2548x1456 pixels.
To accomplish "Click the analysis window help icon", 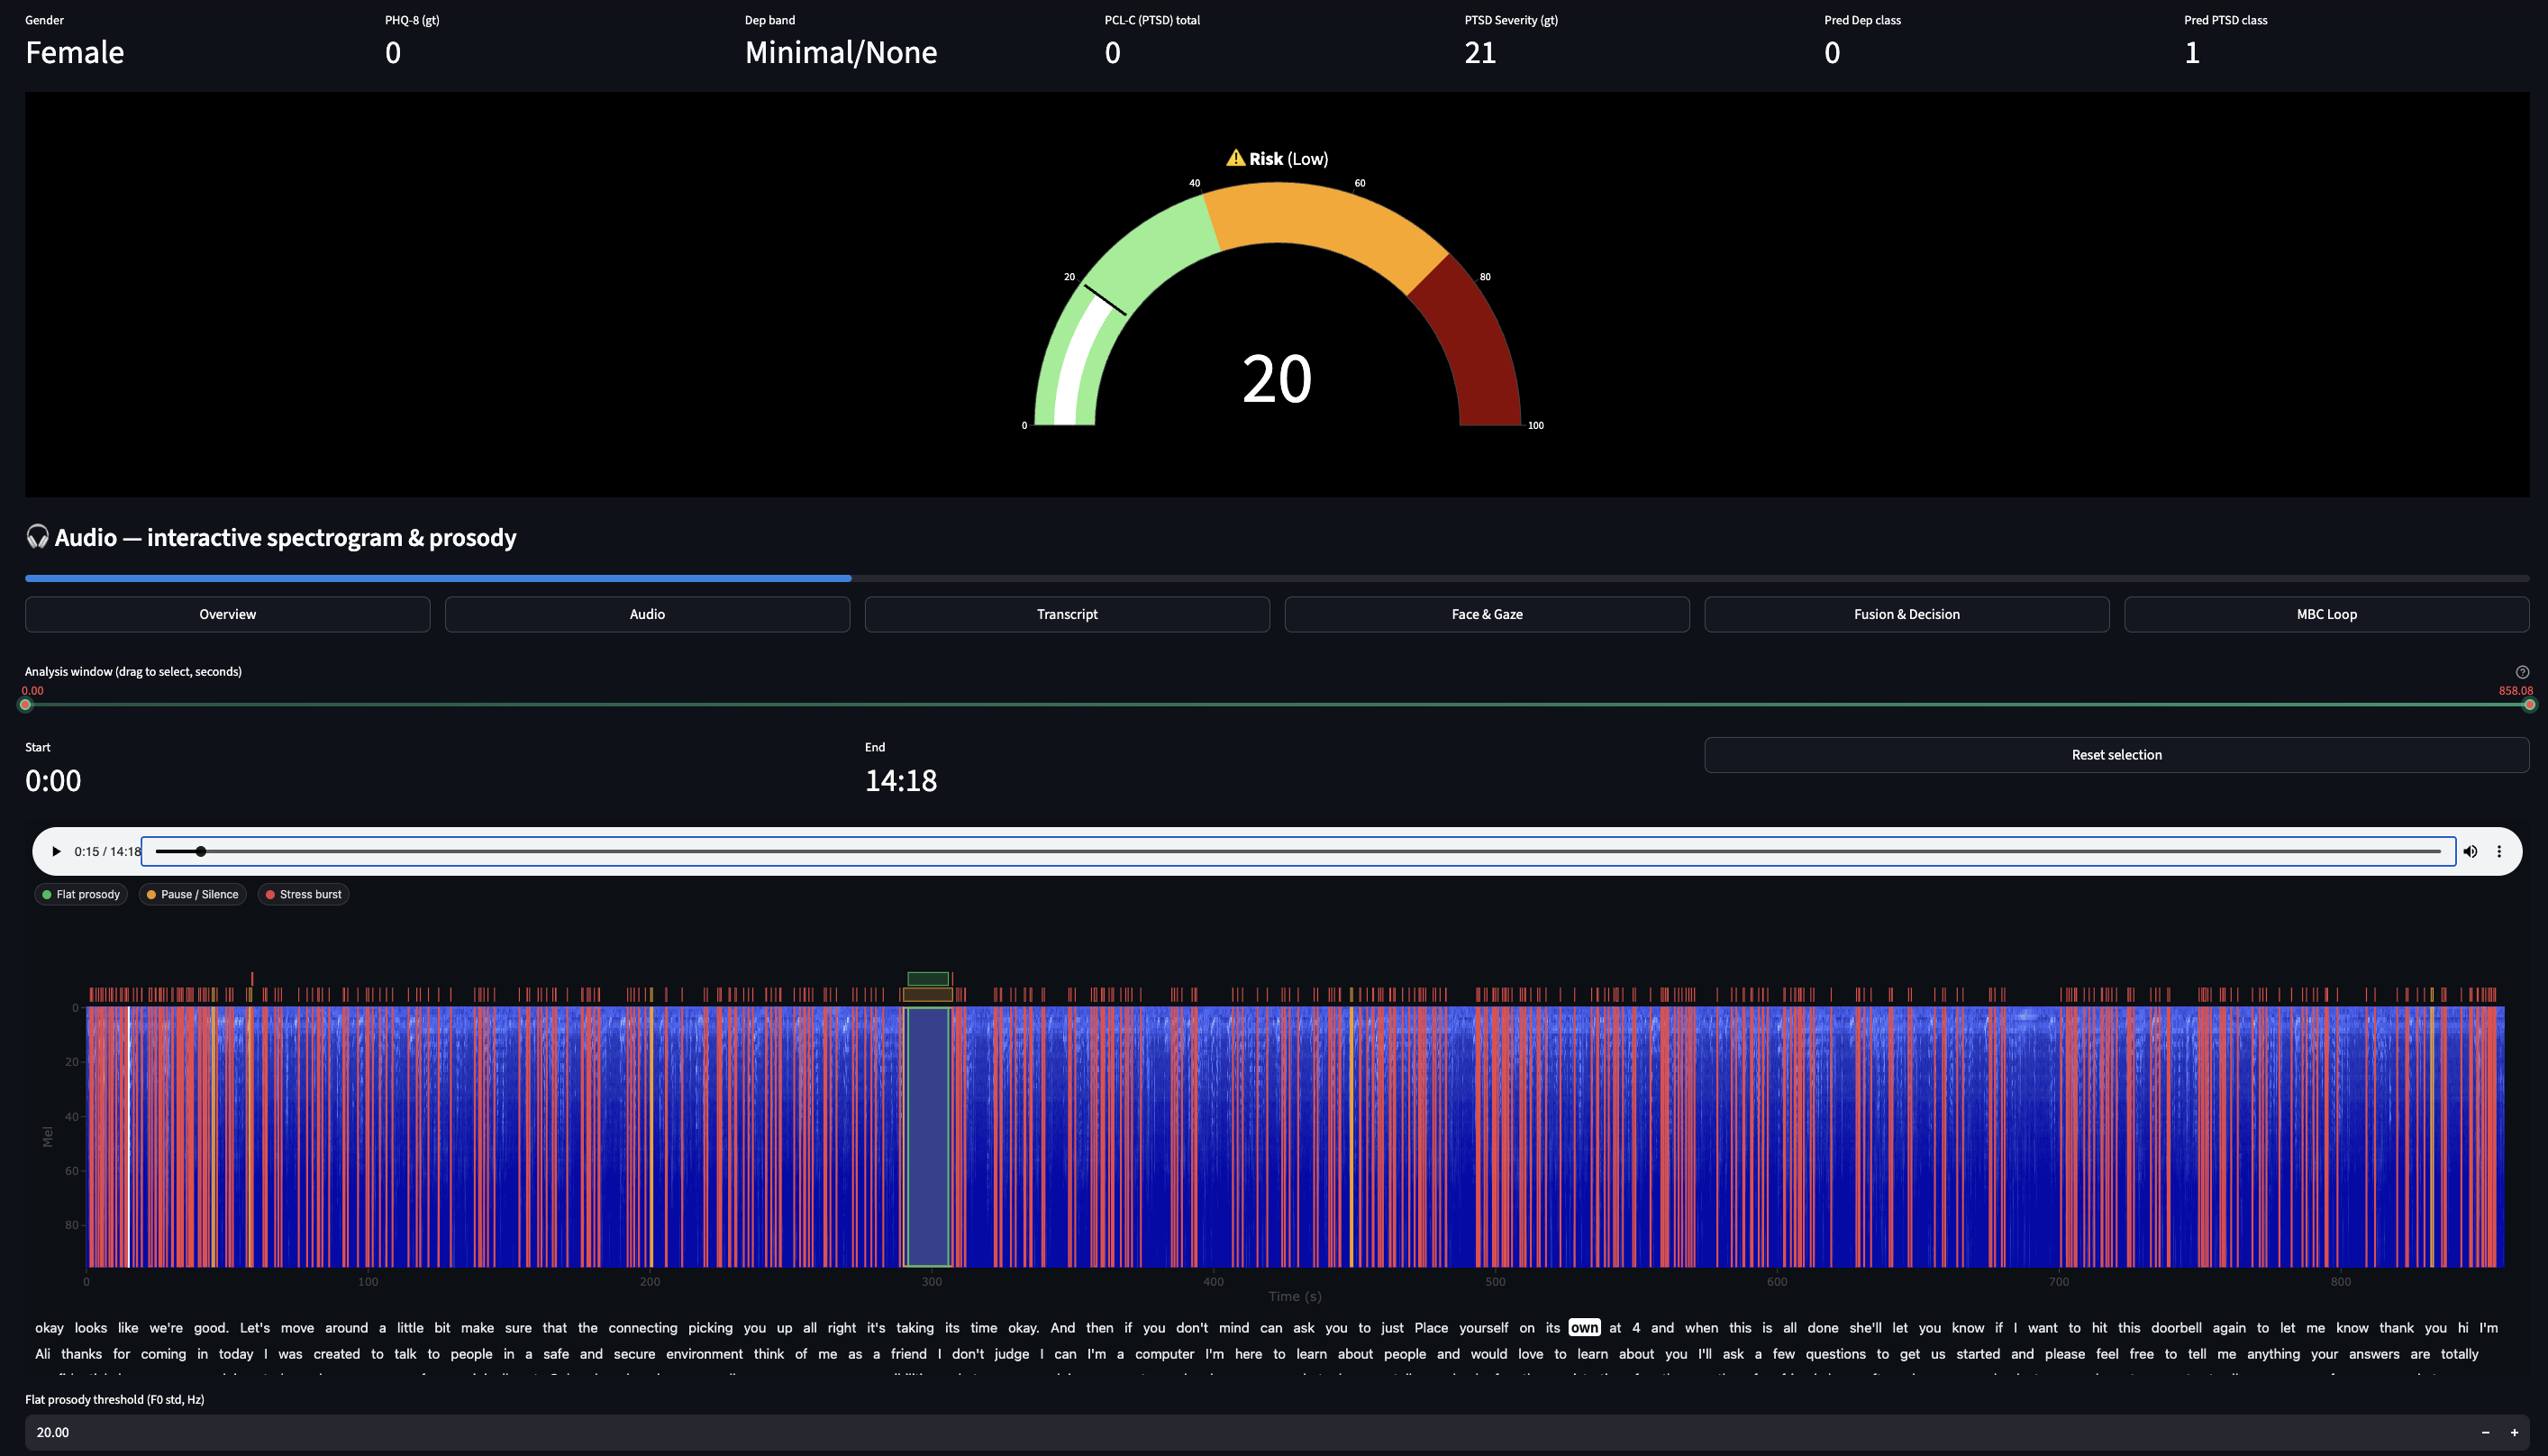I will [2522, 672].
